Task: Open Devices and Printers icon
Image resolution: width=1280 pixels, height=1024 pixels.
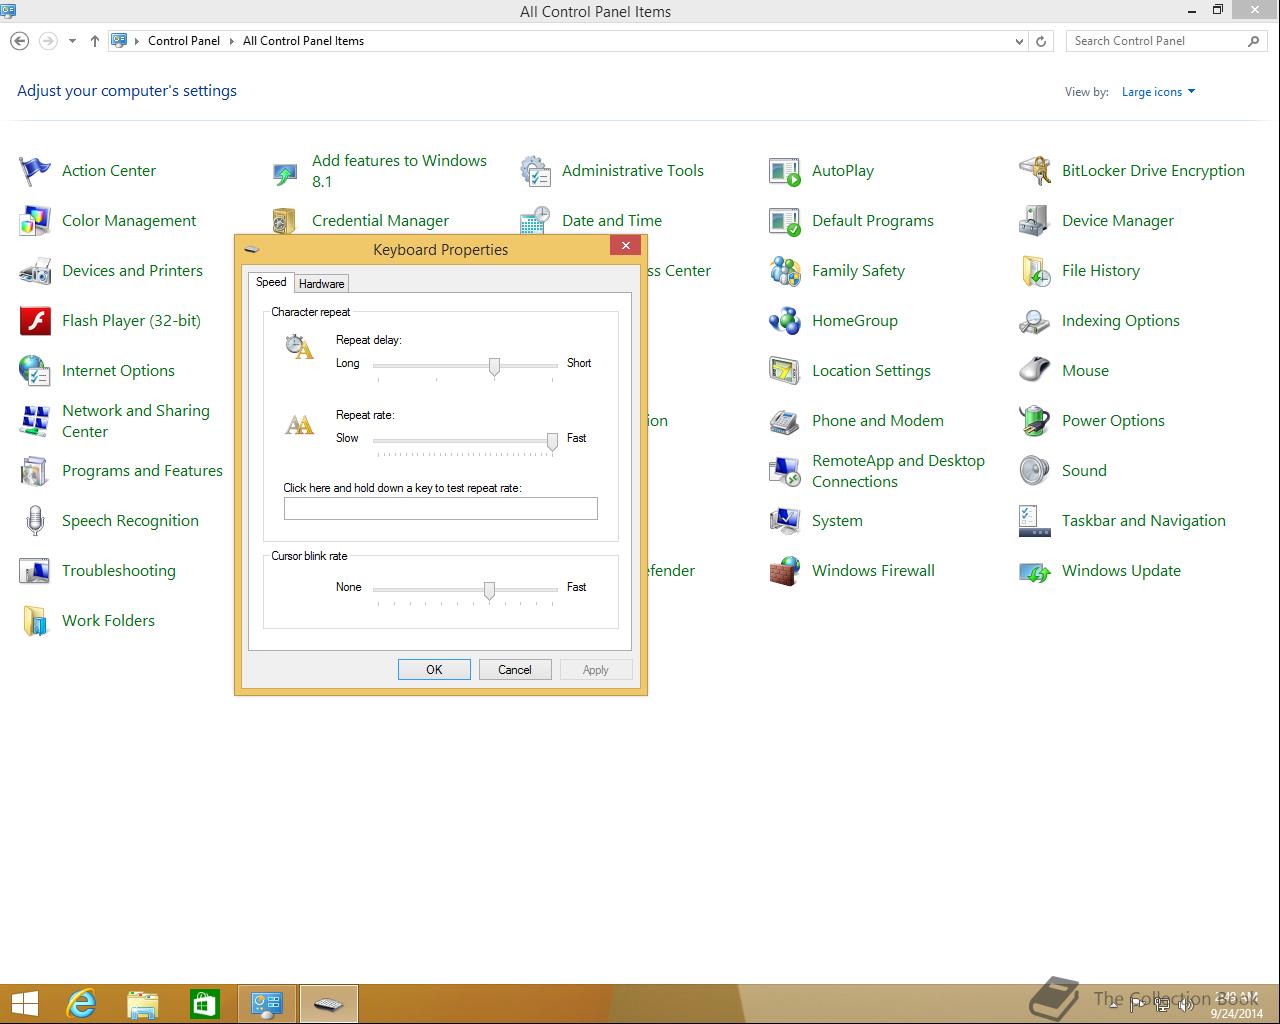Action: click(x=35, y=271)
